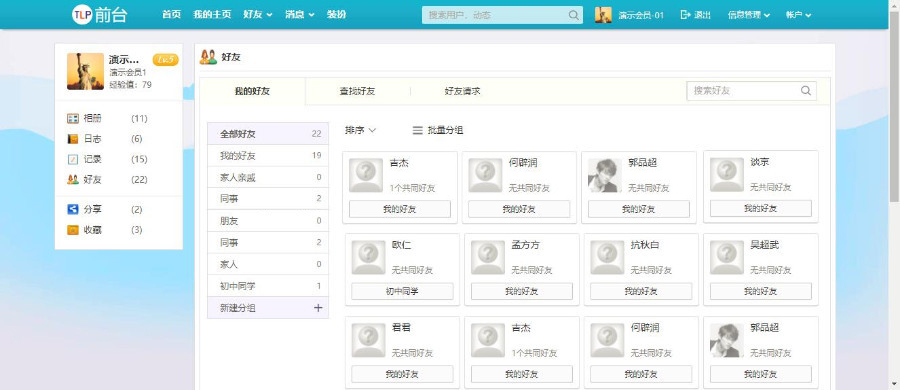This screenshot has height=390, width=900.
Task: Click 君君's placeholder avatar
Action: 368,341
